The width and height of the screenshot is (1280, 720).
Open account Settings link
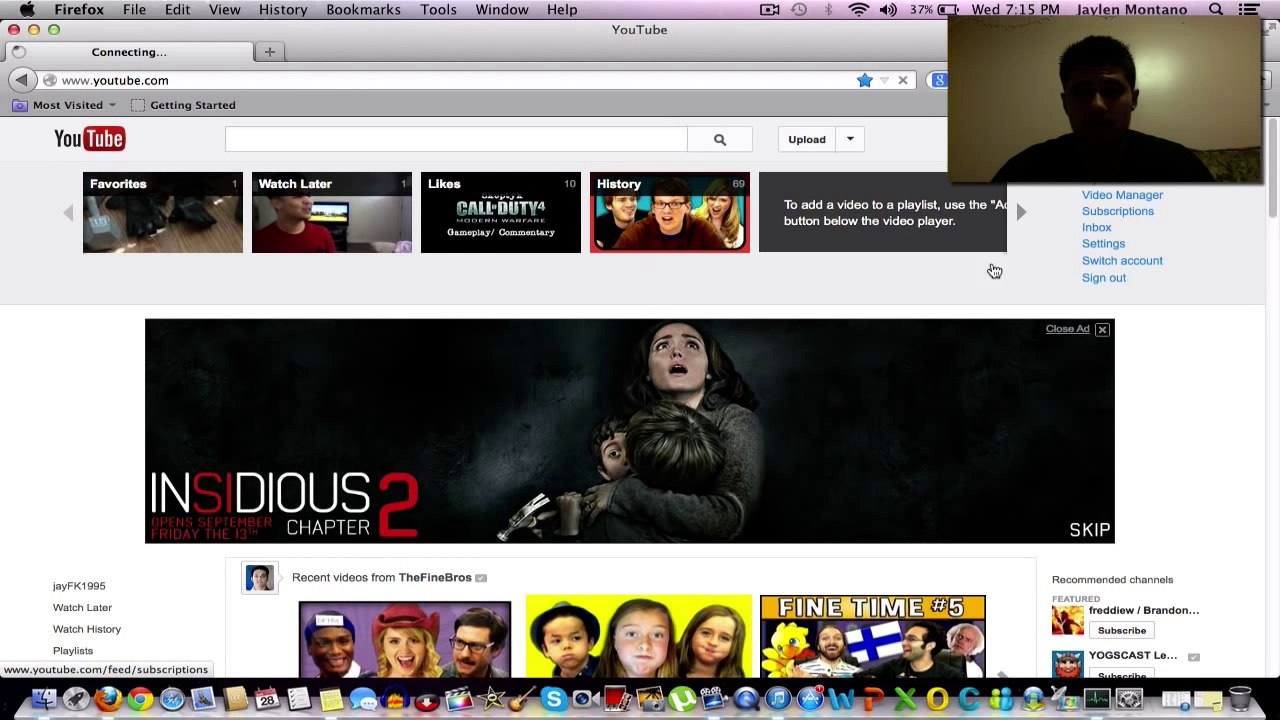pos(1104,243)
